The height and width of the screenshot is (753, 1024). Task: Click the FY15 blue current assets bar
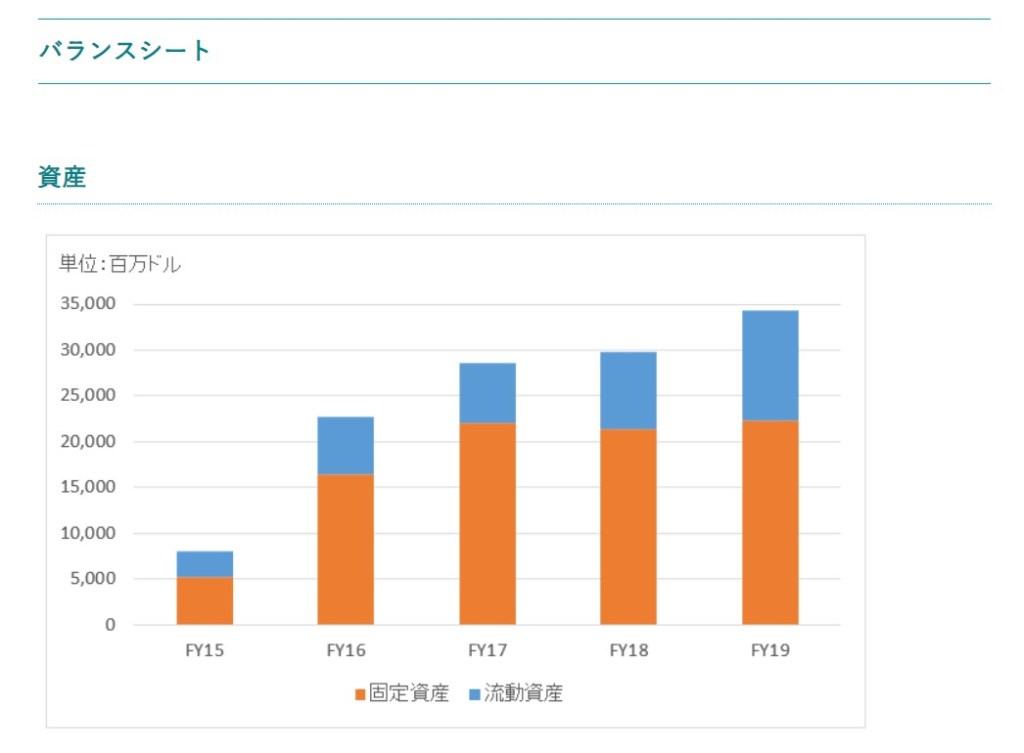205,564
